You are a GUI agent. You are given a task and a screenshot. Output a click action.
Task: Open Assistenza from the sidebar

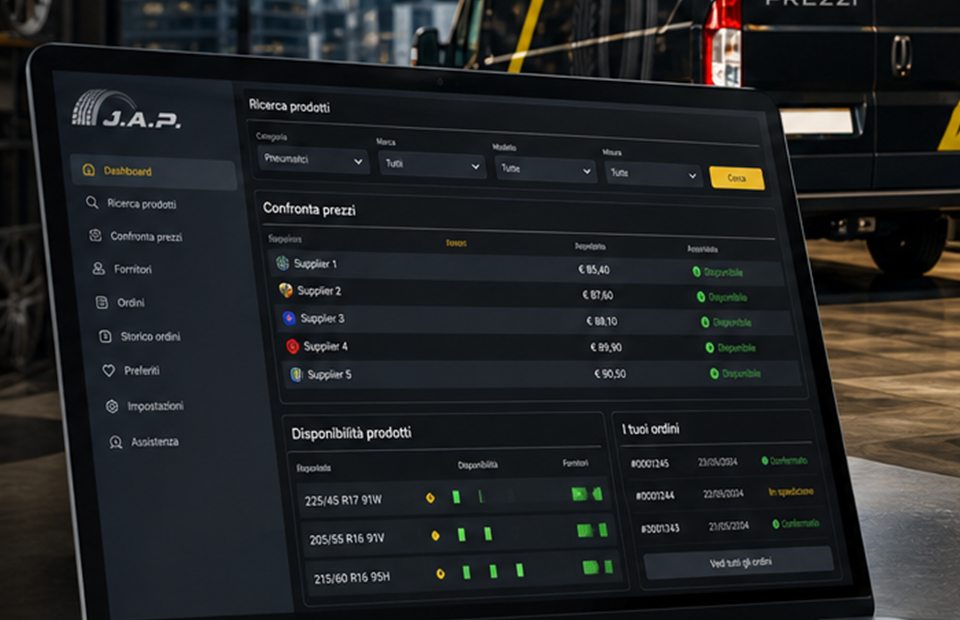point(155,442)
